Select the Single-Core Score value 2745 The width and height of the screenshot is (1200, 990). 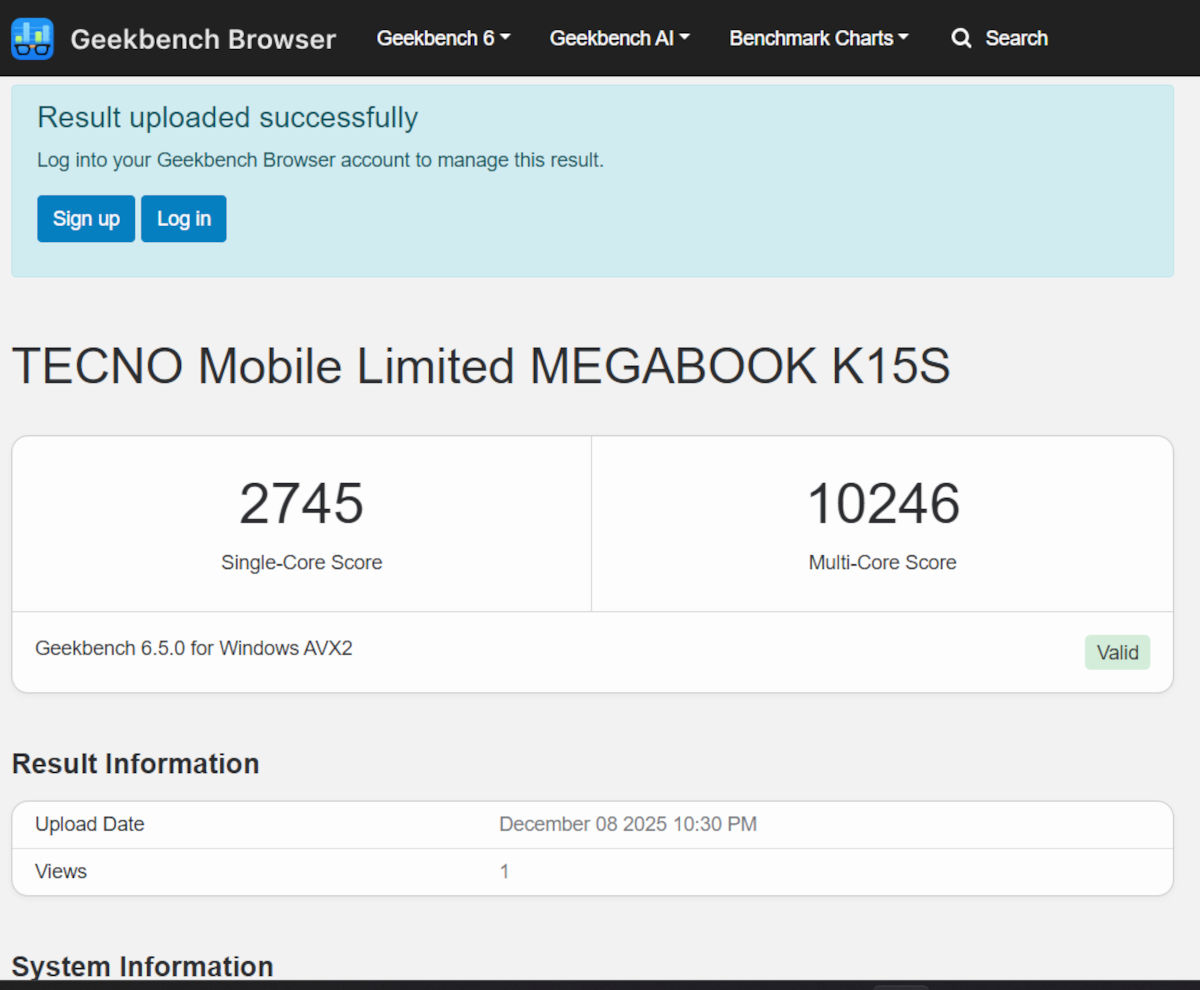pos(301,504)
